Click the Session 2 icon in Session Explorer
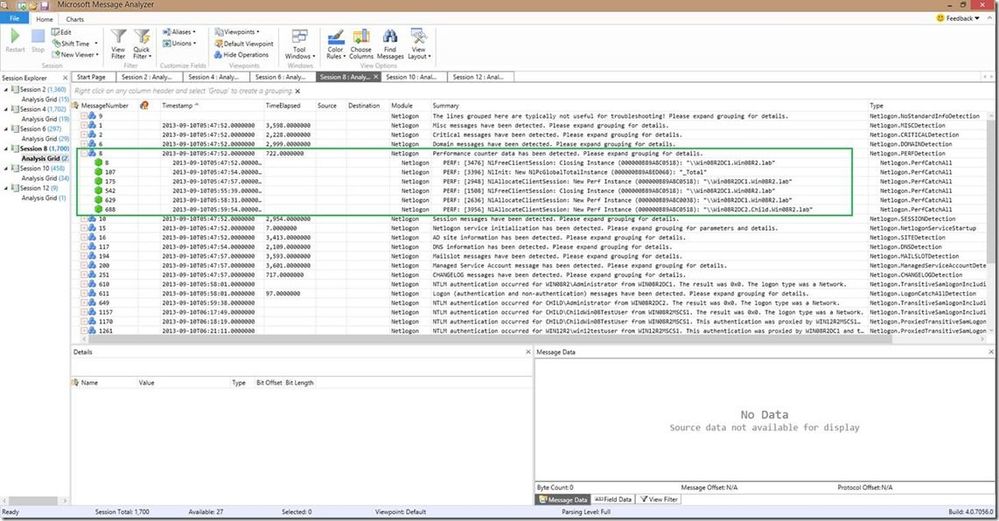The height and width of the screenshot is (521, 999). click(x=15, y=90)
